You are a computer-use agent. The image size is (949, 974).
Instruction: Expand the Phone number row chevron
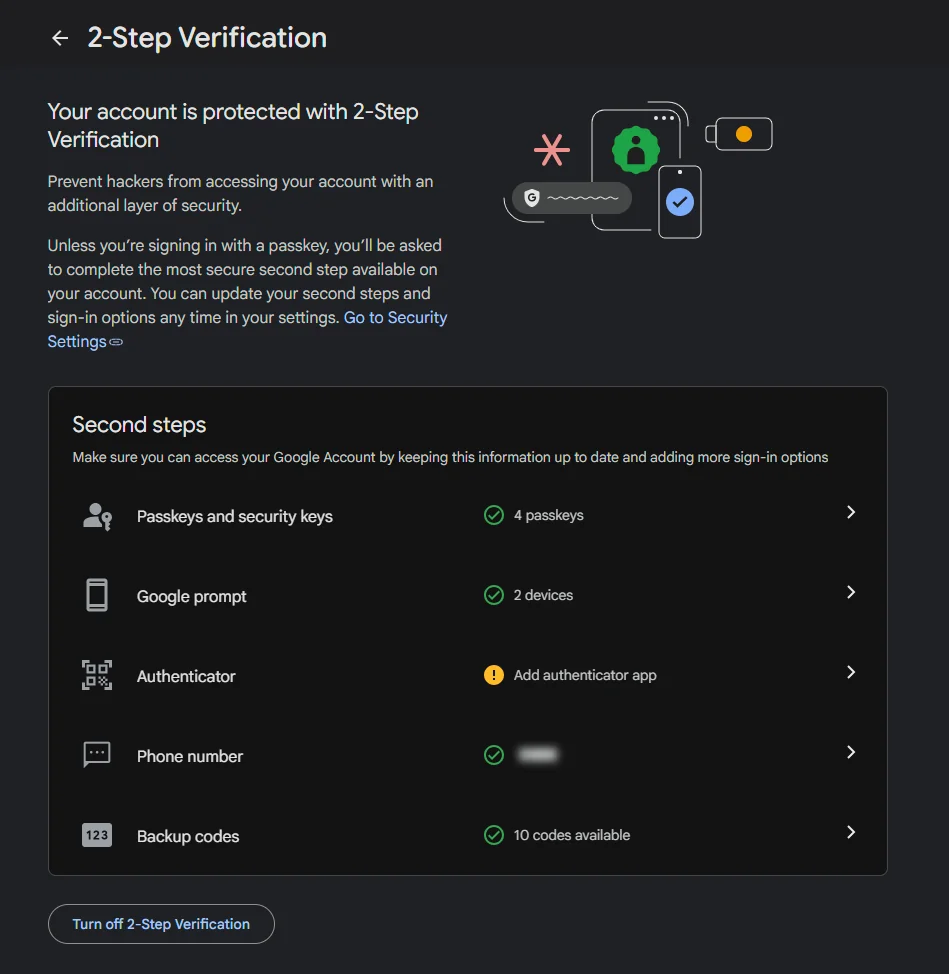[851, 752]
